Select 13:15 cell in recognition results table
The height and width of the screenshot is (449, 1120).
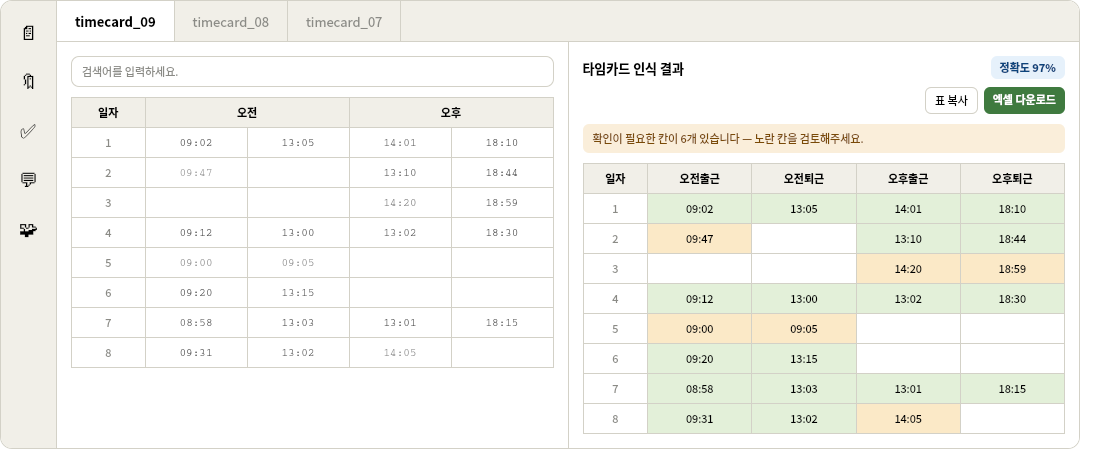(804, 359)
